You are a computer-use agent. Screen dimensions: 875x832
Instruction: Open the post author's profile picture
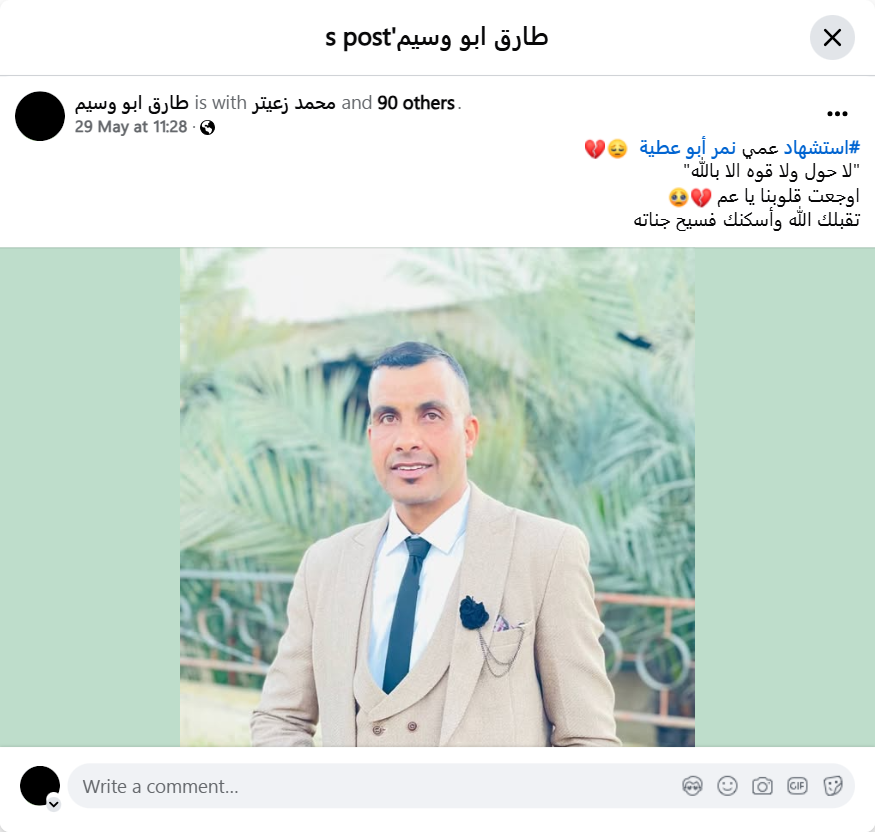coord(40,116)
